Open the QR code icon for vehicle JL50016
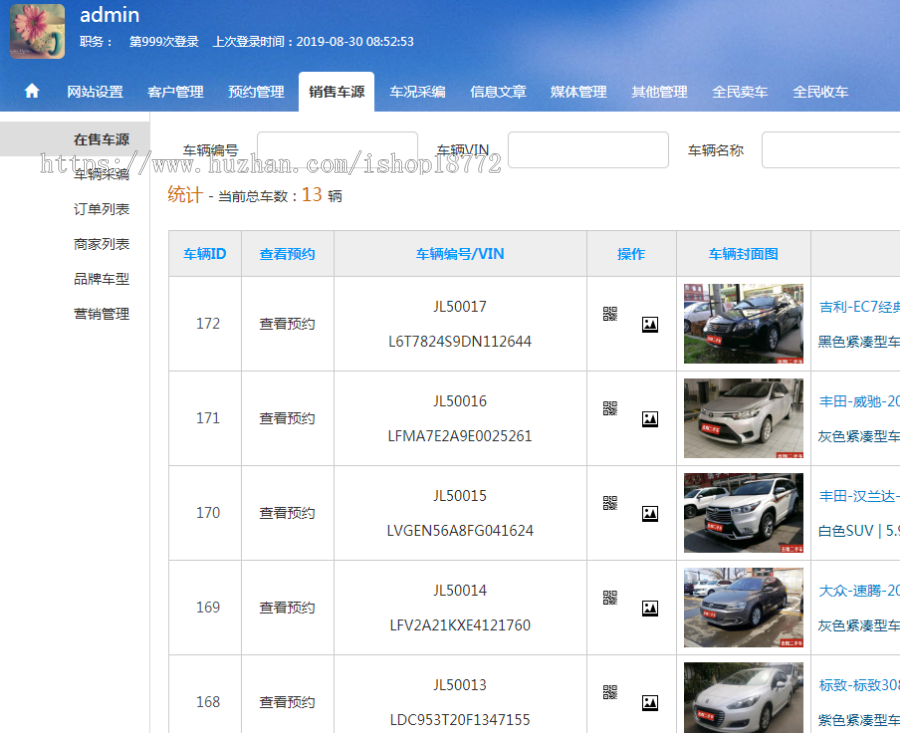Viewport: 900px width, 733px height. 611,407
